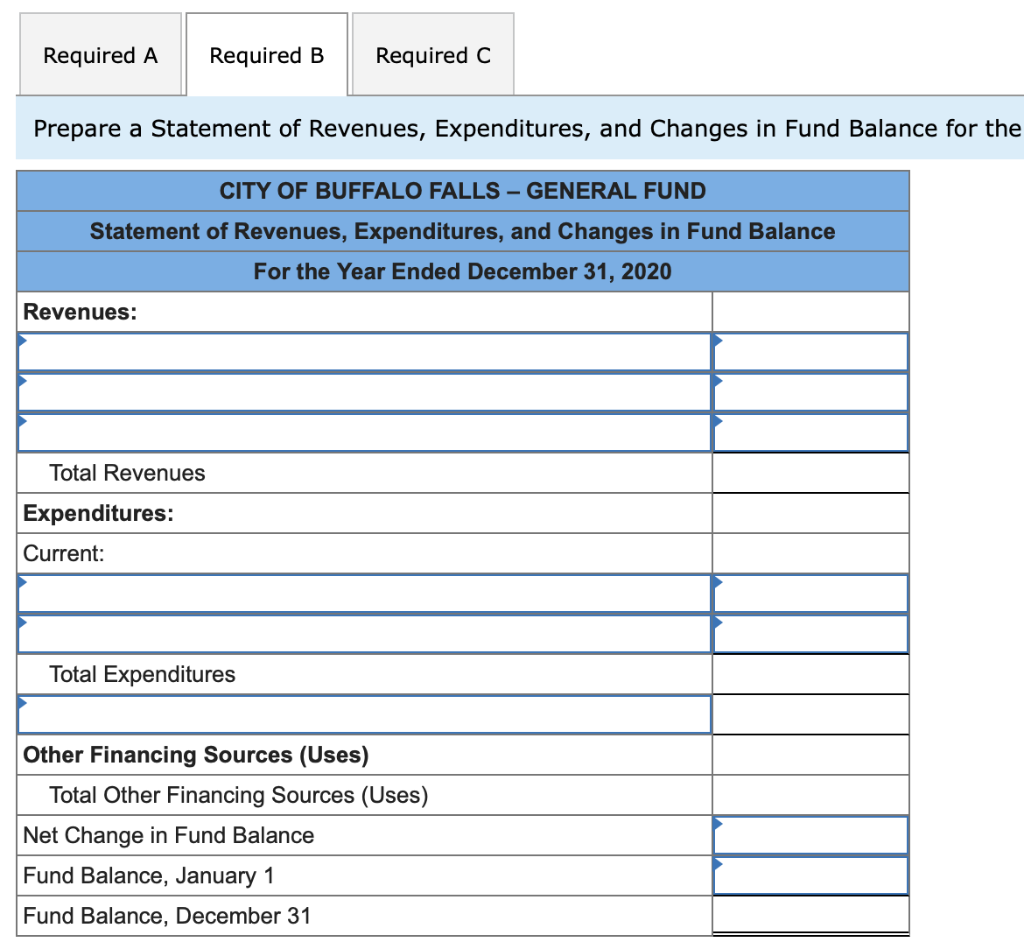
Task: Open the dropdown below Total Expenditures row
Action: click(20, 703)
